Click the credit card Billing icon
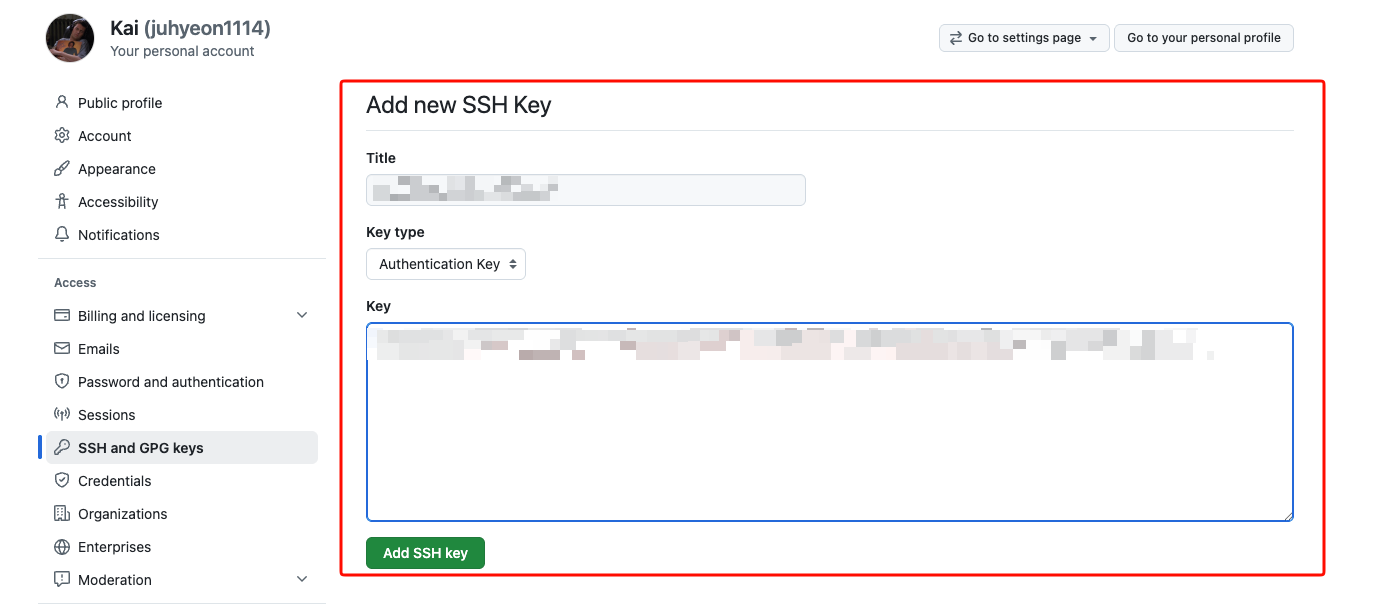Viewport: 1399px width, 614px height. pyautogui.click(x=62, y=315)
